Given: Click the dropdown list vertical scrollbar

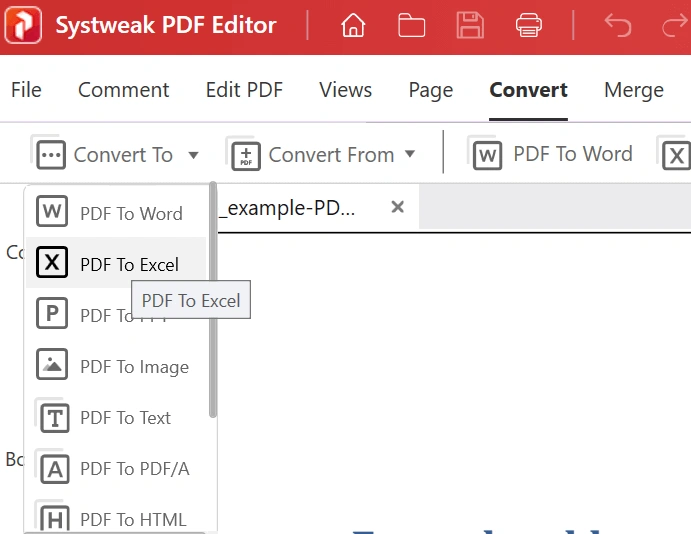Looking at the screenshot, I should pyautogui.click(x=213, y=300).
